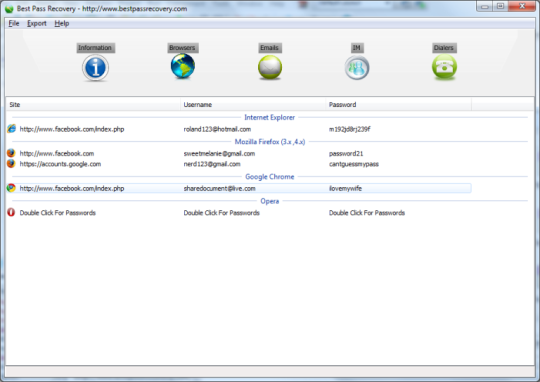
Task: Click the Firefox icon beside www.facebook.com row
Action: point(11,153)
